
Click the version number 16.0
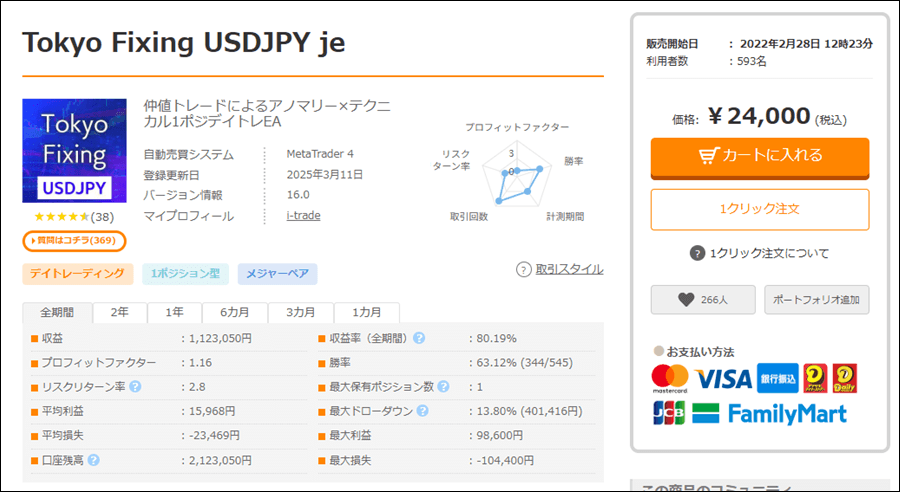298,195
